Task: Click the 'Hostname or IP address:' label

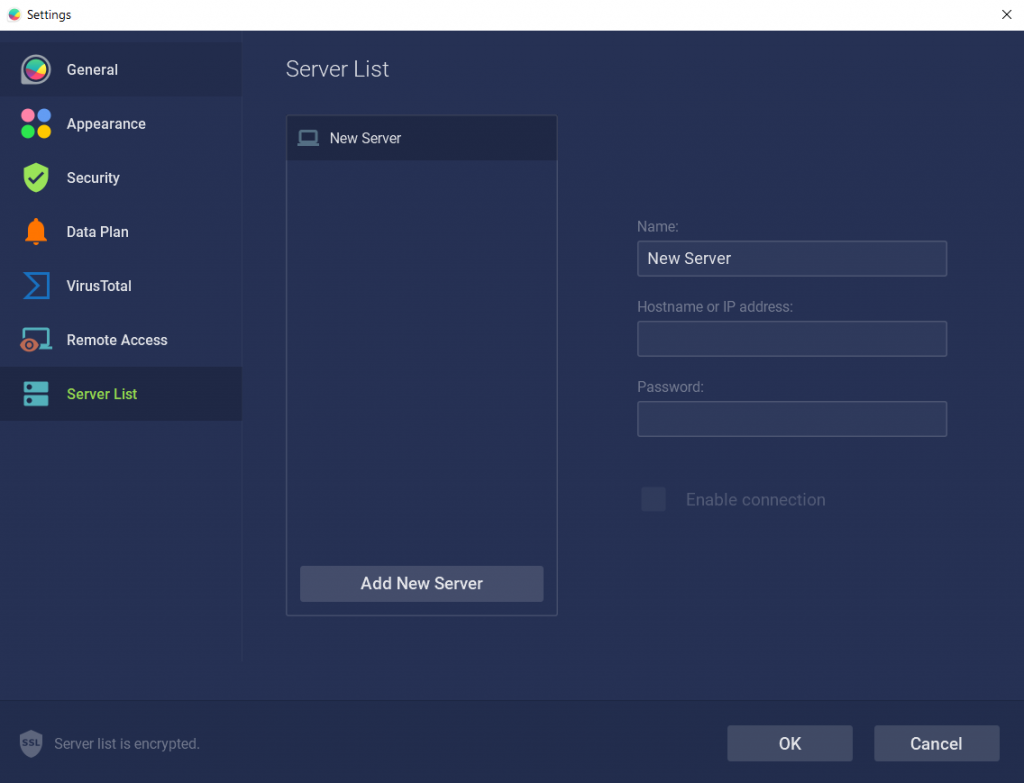Action: [715, 307]
